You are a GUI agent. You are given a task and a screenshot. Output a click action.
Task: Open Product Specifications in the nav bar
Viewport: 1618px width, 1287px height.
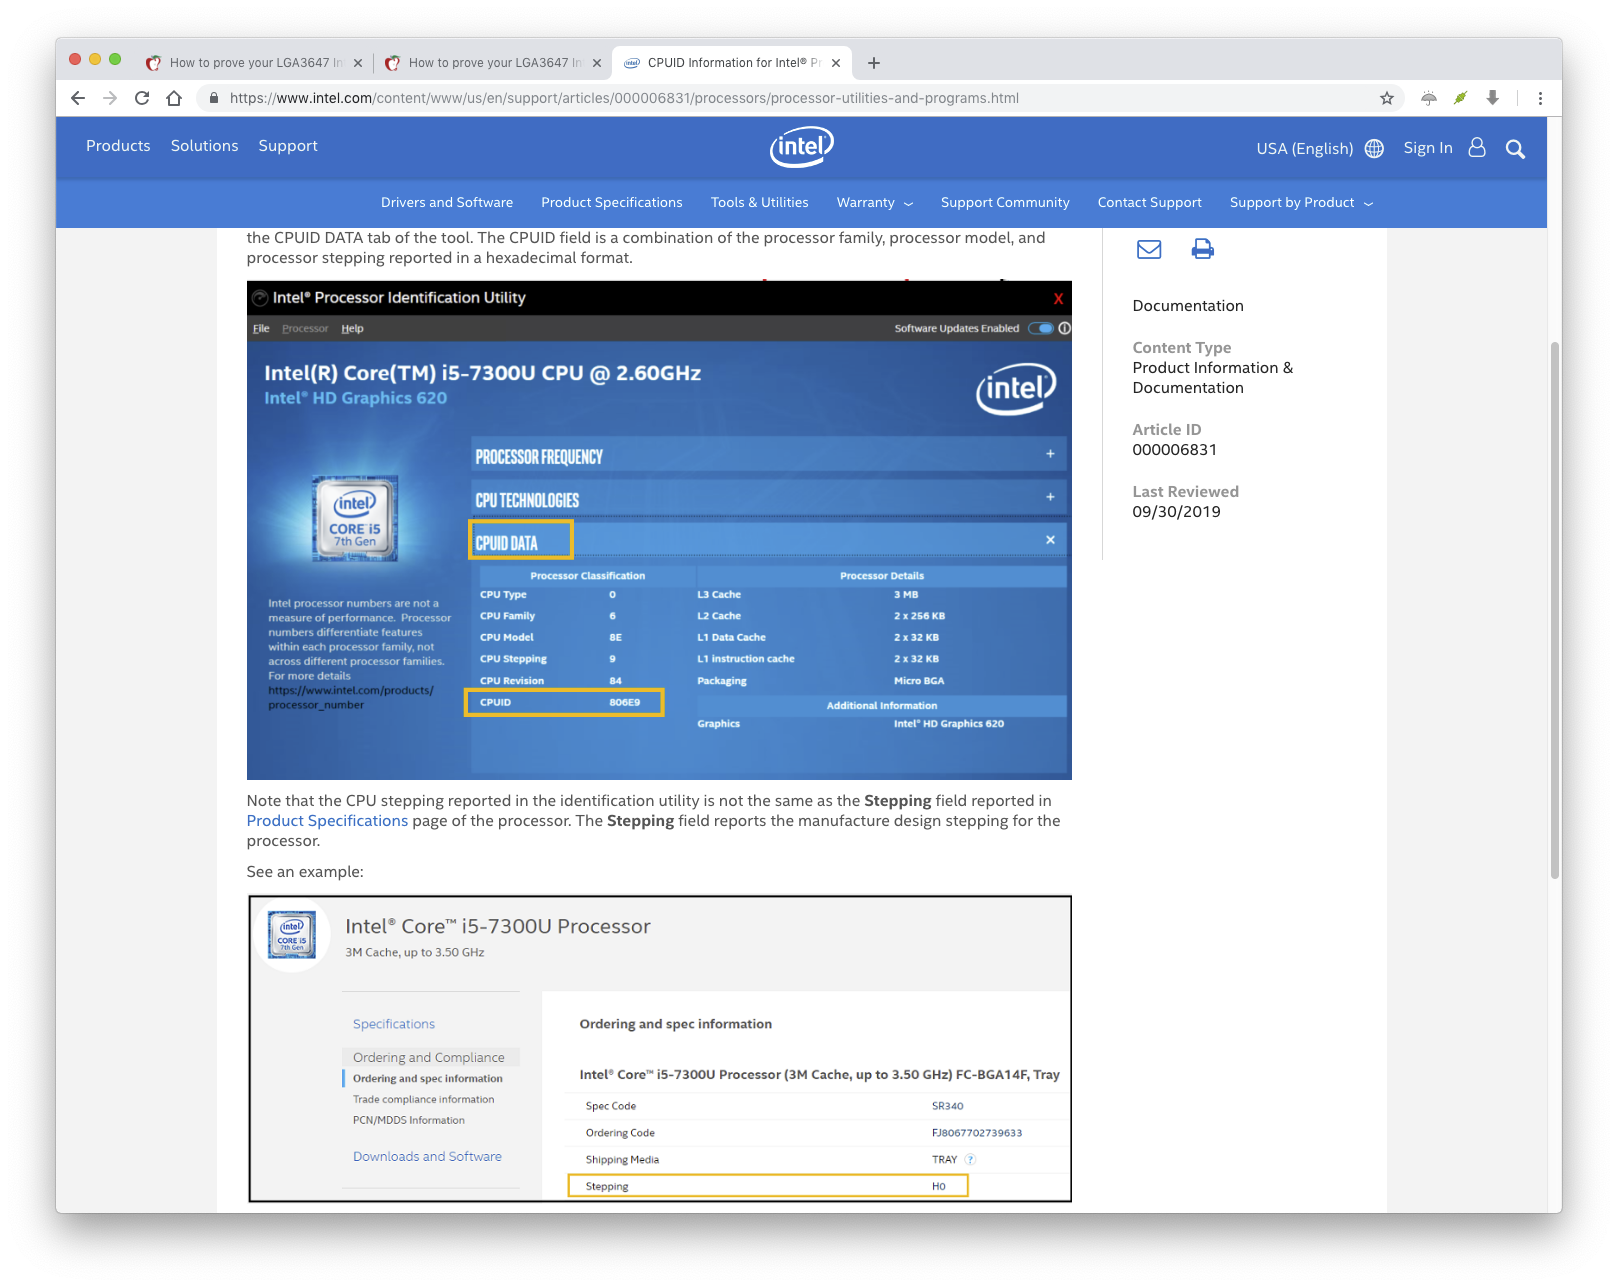pos(612,202)
